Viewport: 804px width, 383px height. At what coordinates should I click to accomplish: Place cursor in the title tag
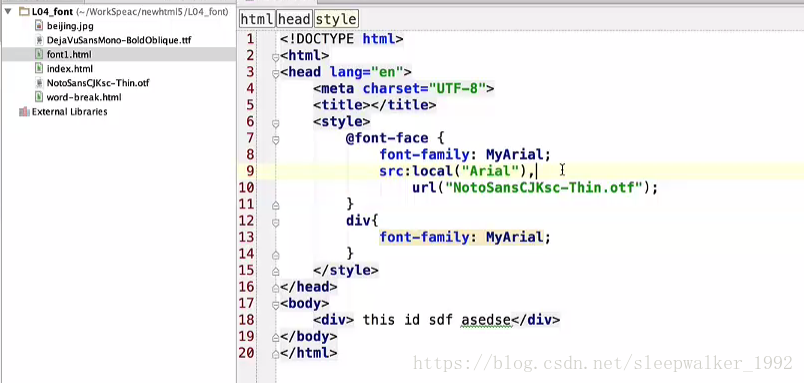click(375, 105)
